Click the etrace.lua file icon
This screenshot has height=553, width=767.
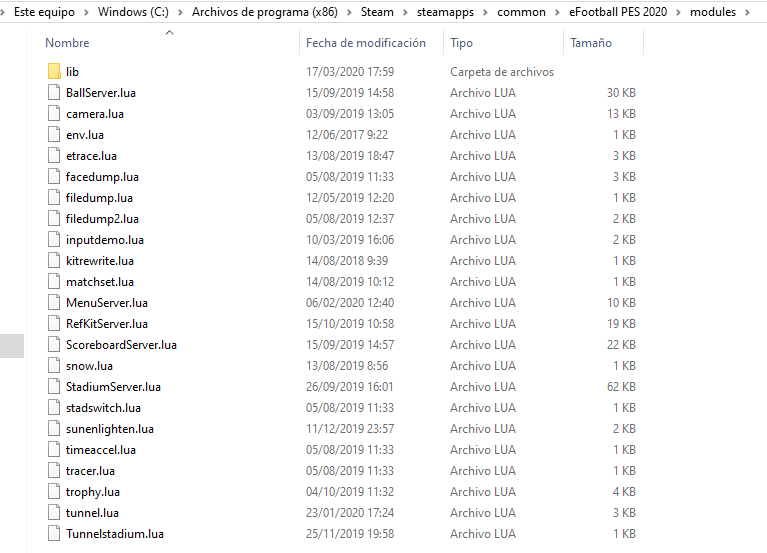click(x=54, y=155)
